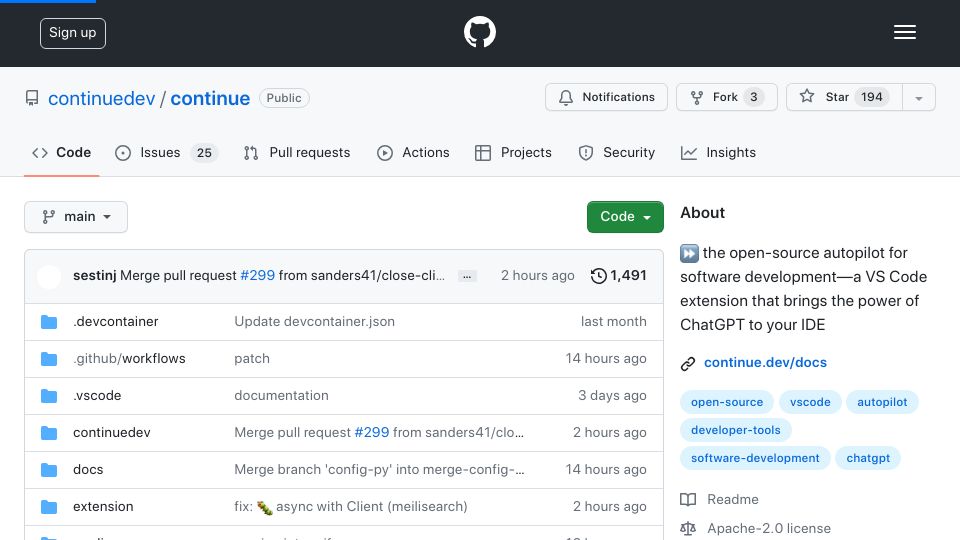Open the extension folder
The height and width of the screenshot is (540, 960).
(x=103, y=506)
